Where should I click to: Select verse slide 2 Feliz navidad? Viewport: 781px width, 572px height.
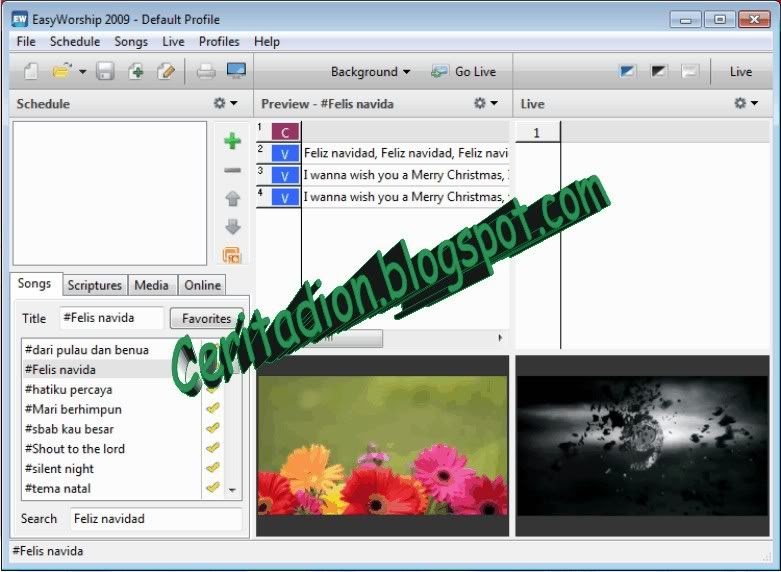pyautogui.click(x=383, y=153)
